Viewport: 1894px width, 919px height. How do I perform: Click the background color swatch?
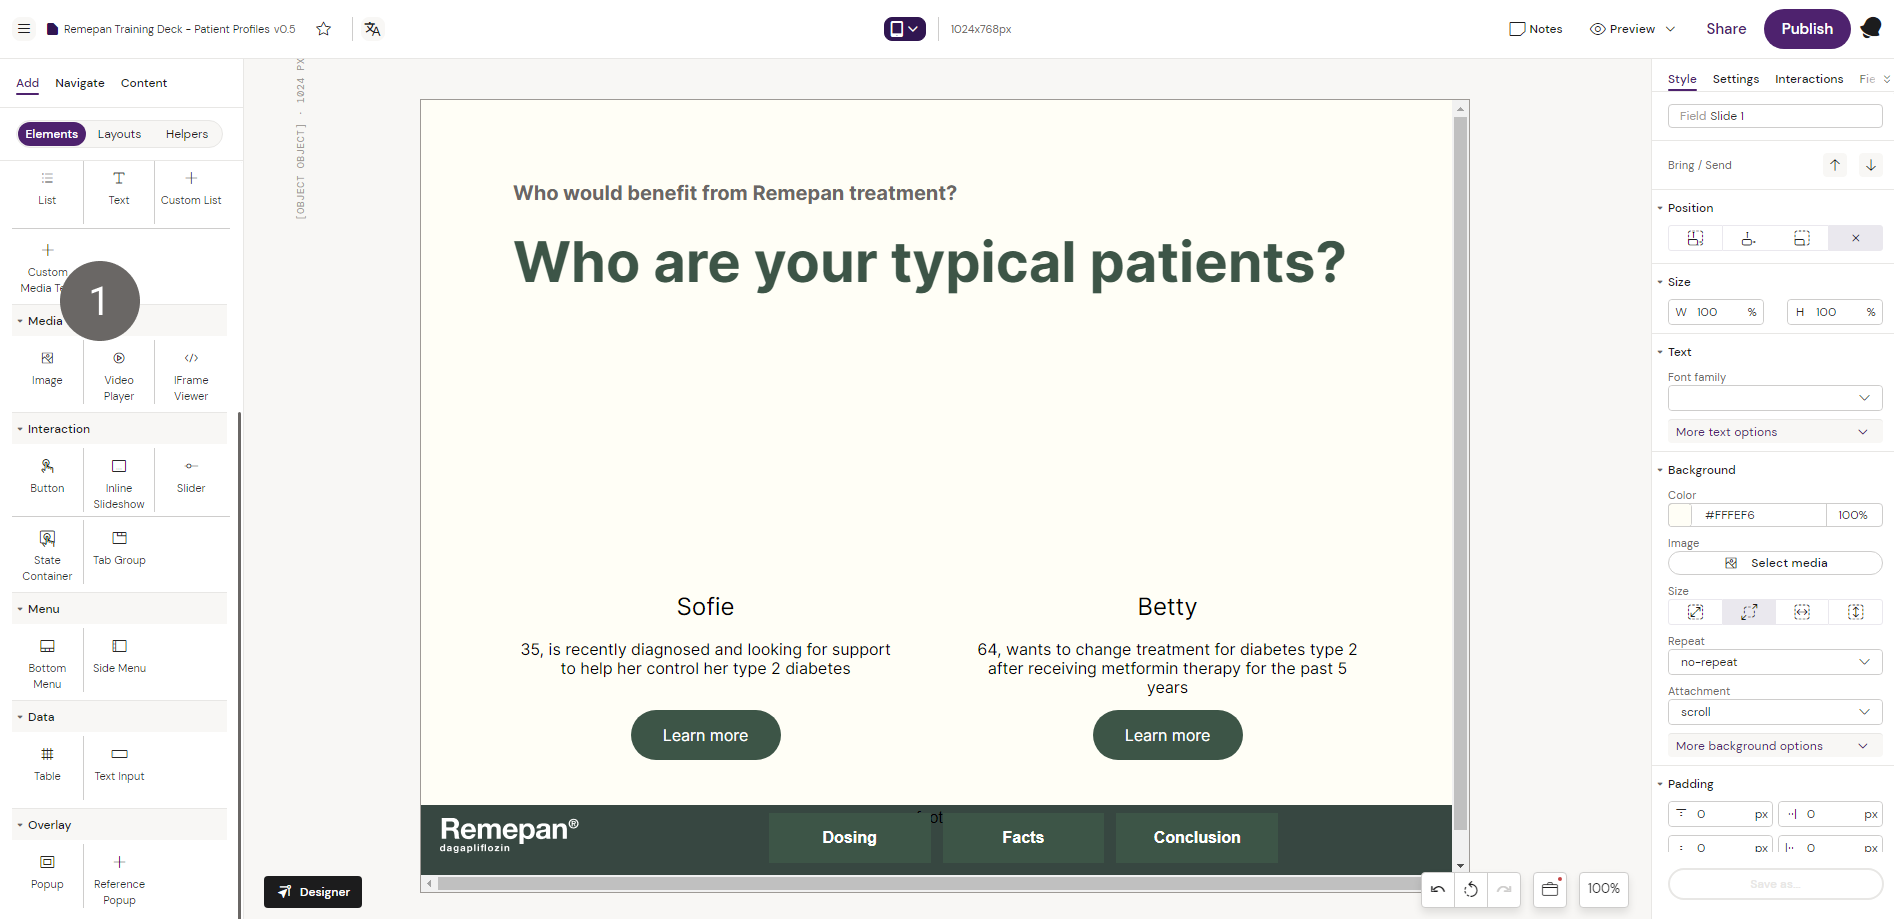click(1681, 515)
